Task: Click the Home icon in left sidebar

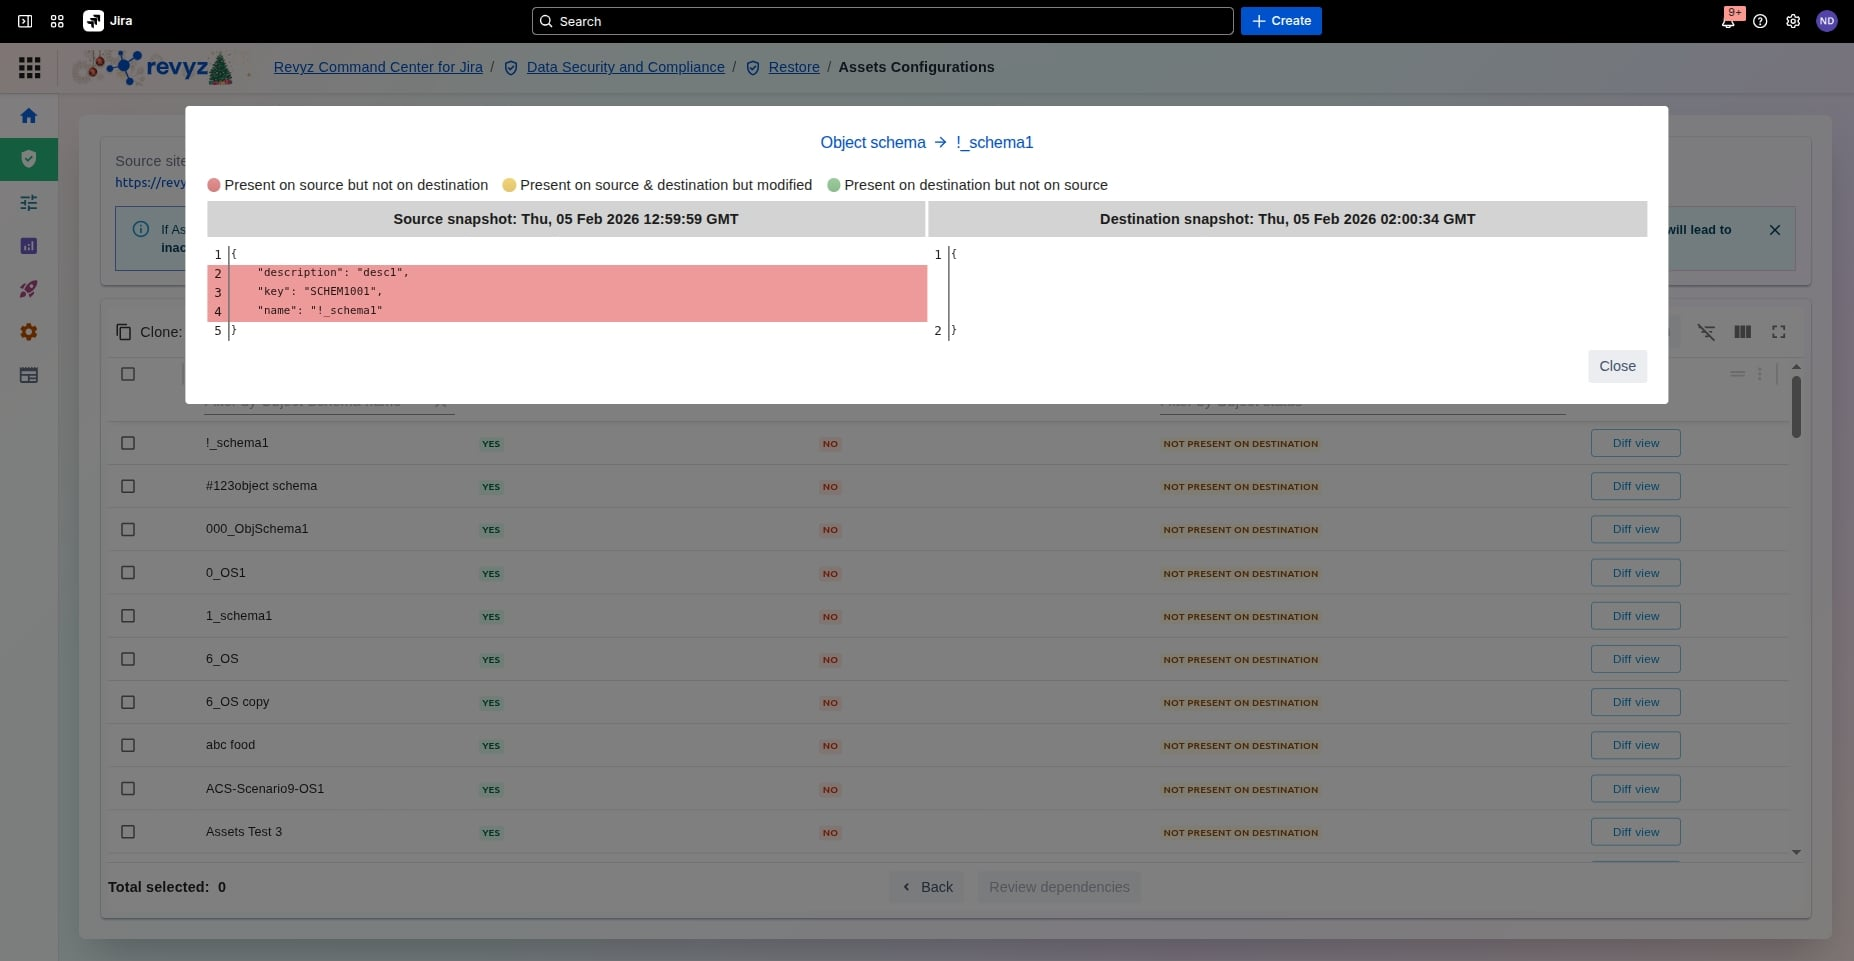Action: [x=29, y=116]
